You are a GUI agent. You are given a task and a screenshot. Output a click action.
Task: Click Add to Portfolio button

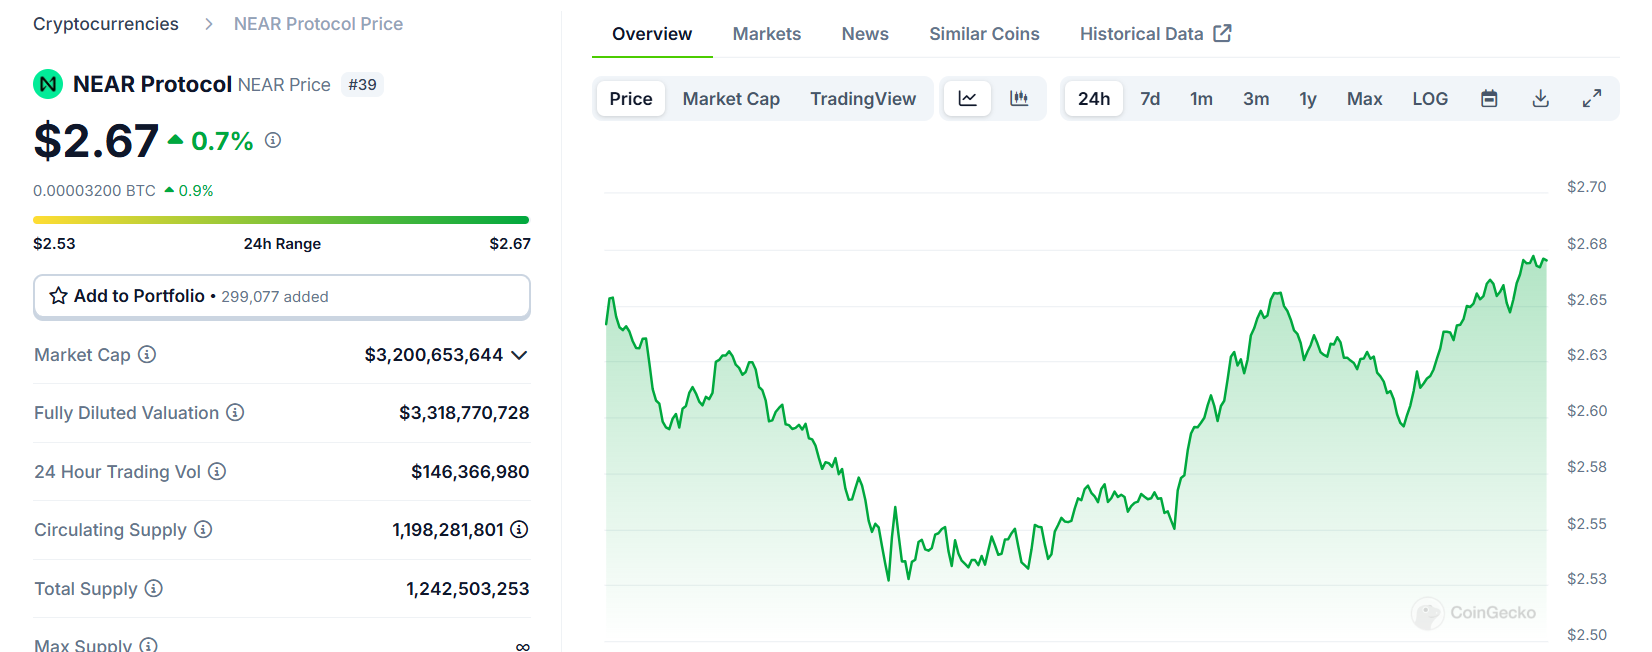tap(282, 297)
